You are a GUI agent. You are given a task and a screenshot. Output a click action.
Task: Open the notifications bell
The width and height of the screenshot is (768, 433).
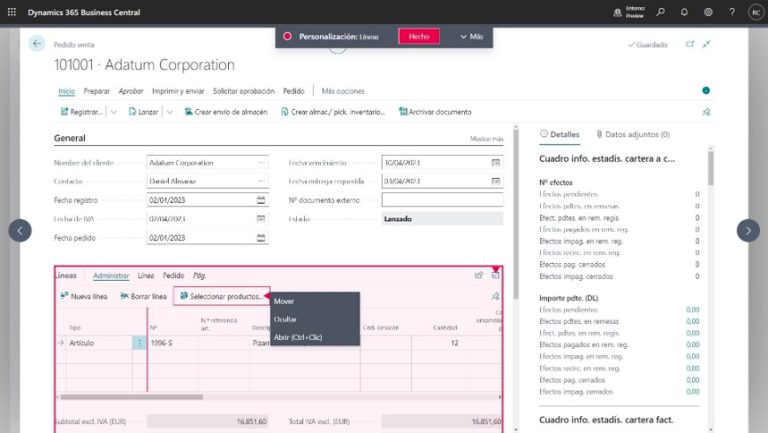684,12
